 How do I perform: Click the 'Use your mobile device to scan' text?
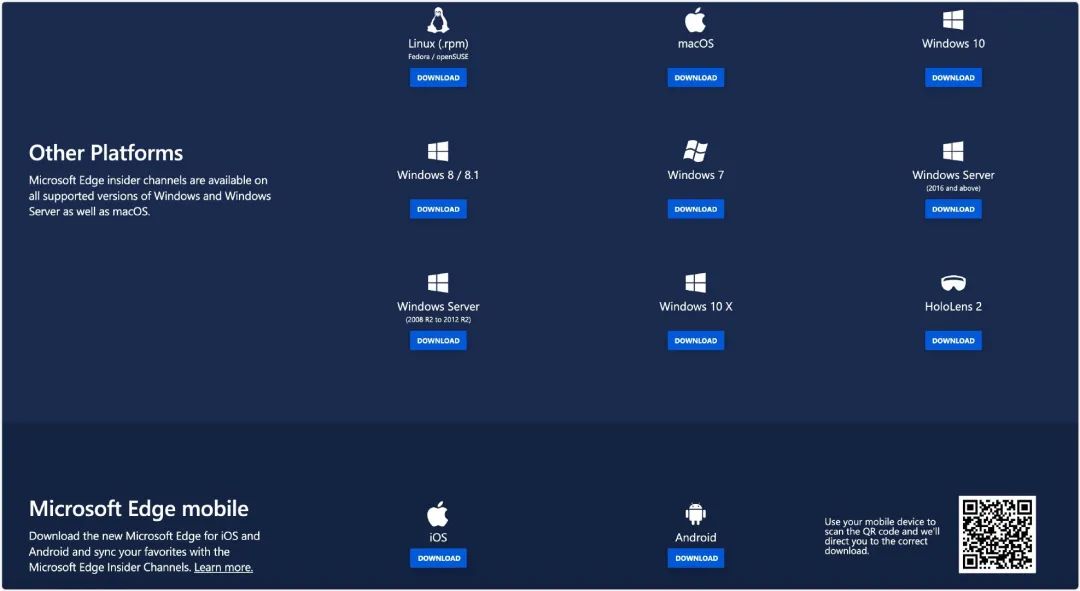882,537
